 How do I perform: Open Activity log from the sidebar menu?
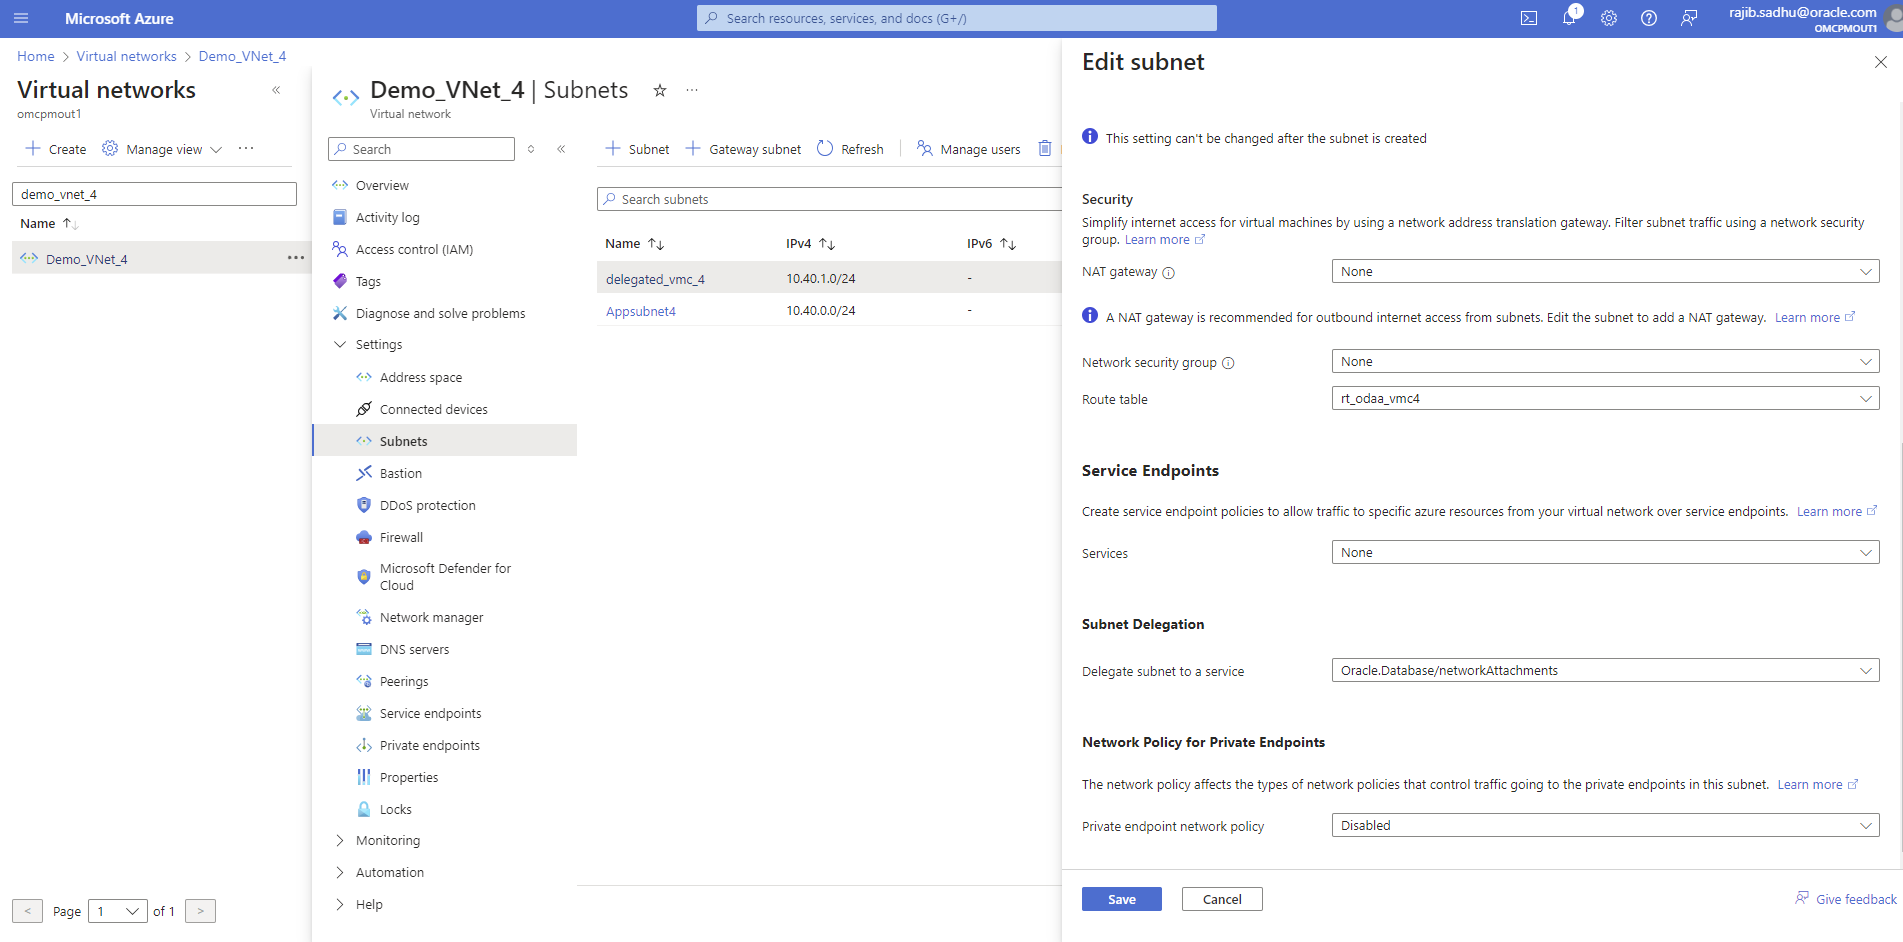pyautogui.click(x=388, y=216)
